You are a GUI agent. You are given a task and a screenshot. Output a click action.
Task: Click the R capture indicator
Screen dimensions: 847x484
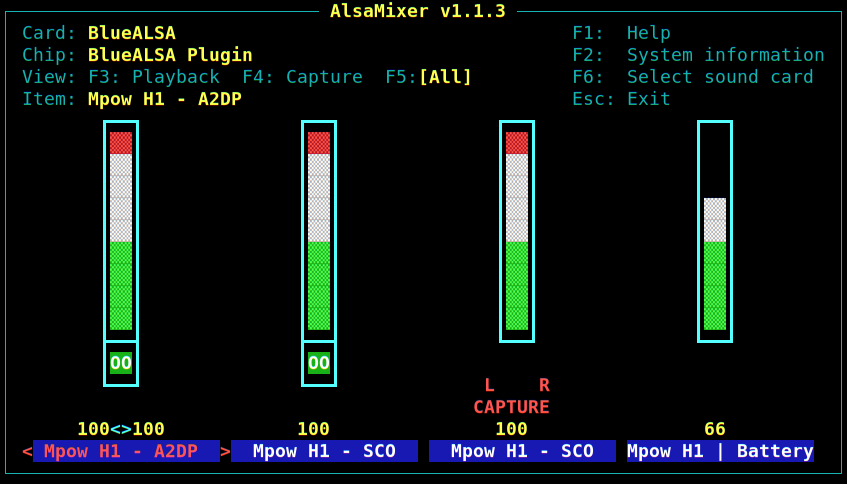pyautogui.click(x=544, y=385)
